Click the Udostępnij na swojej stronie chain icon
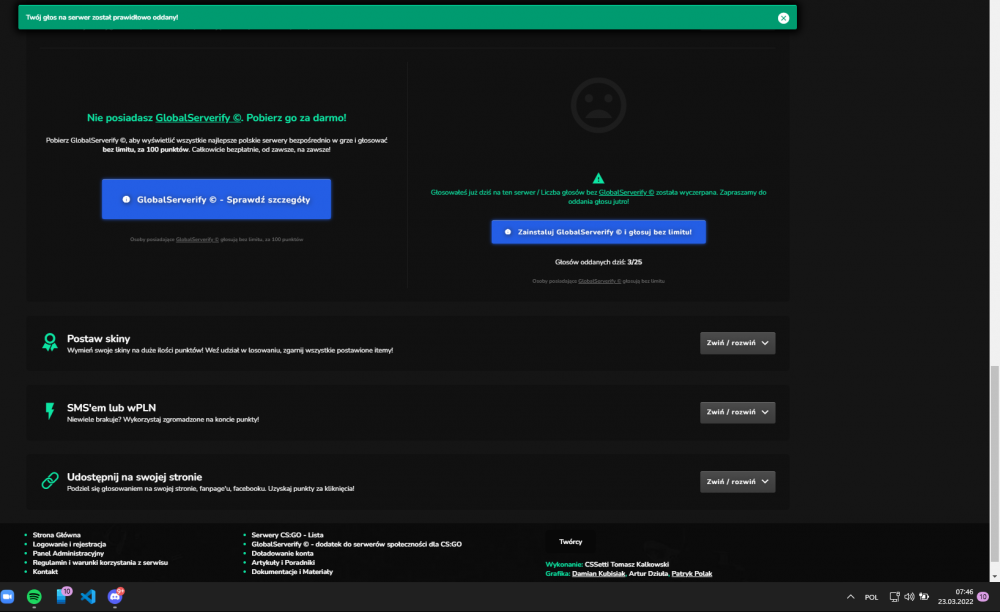This screenshot has width=1000, height=612. 50,481
